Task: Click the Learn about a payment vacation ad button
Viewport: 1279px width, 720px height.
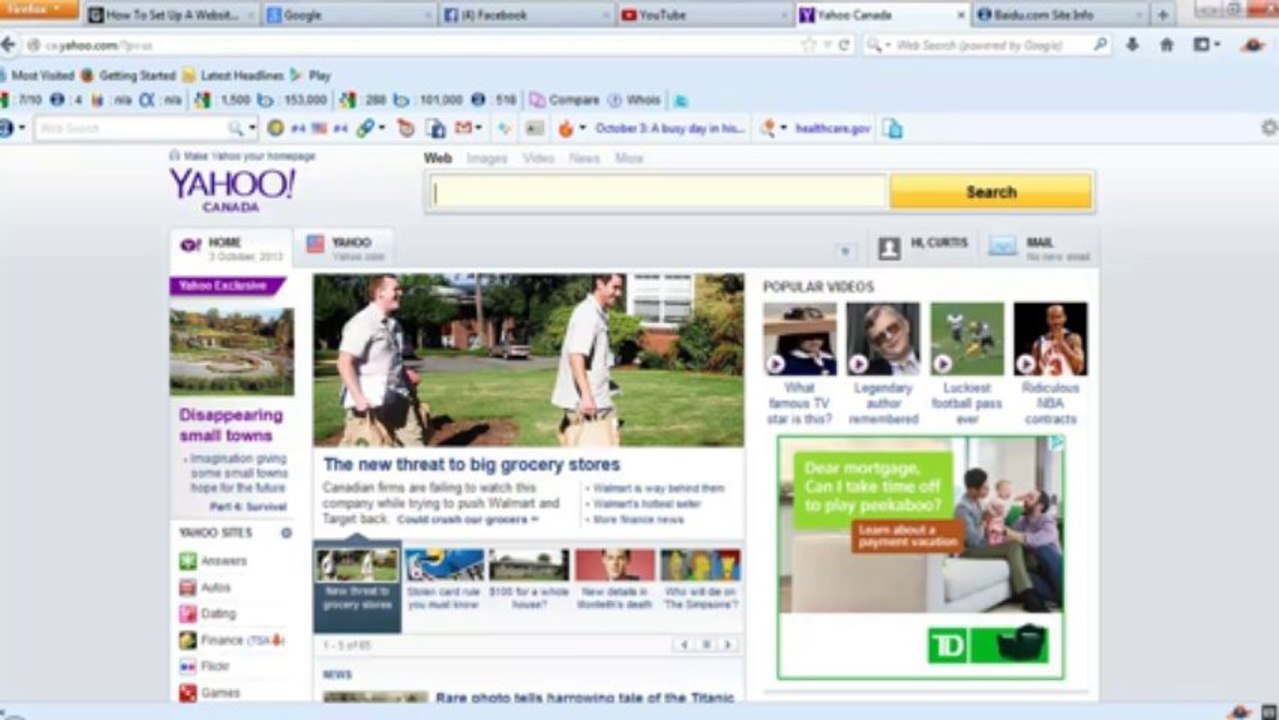Action: click(908, 536)
